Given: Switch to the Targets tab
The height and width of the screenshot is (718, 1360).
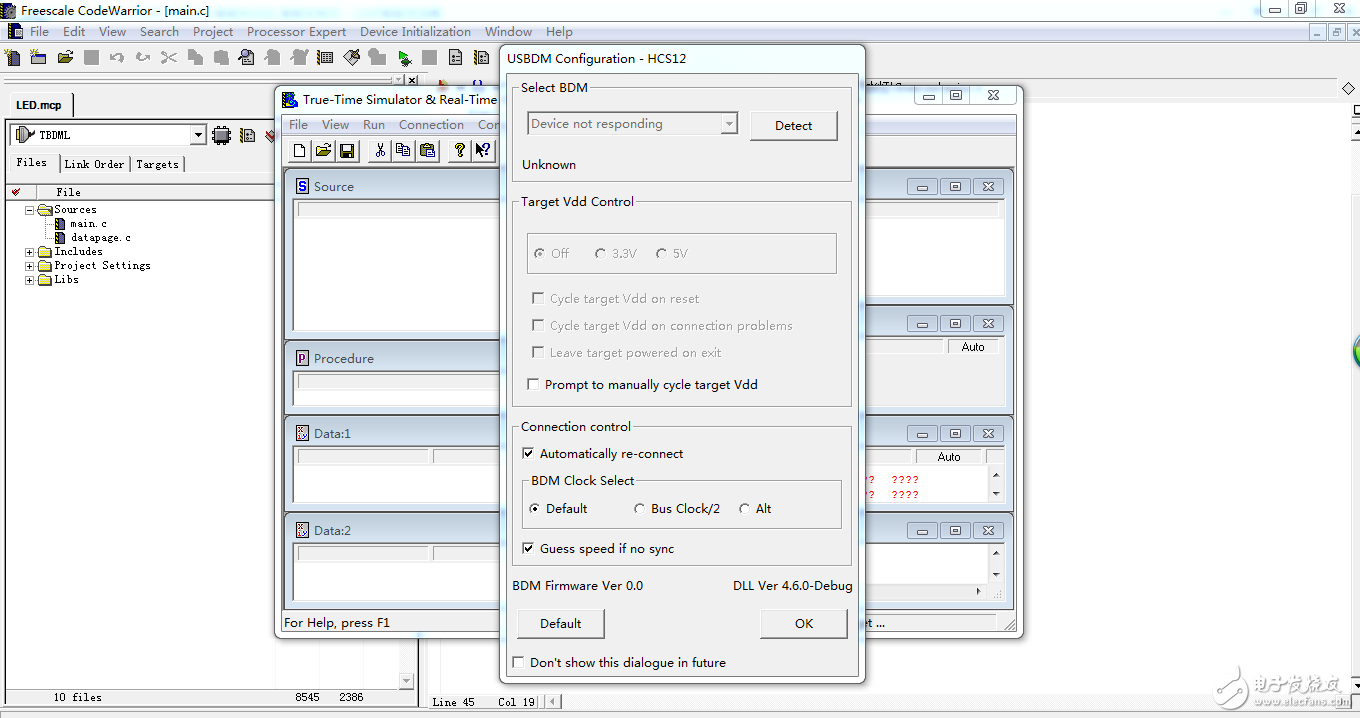Looking at the screenshot, I should click(x=157, y=164).
